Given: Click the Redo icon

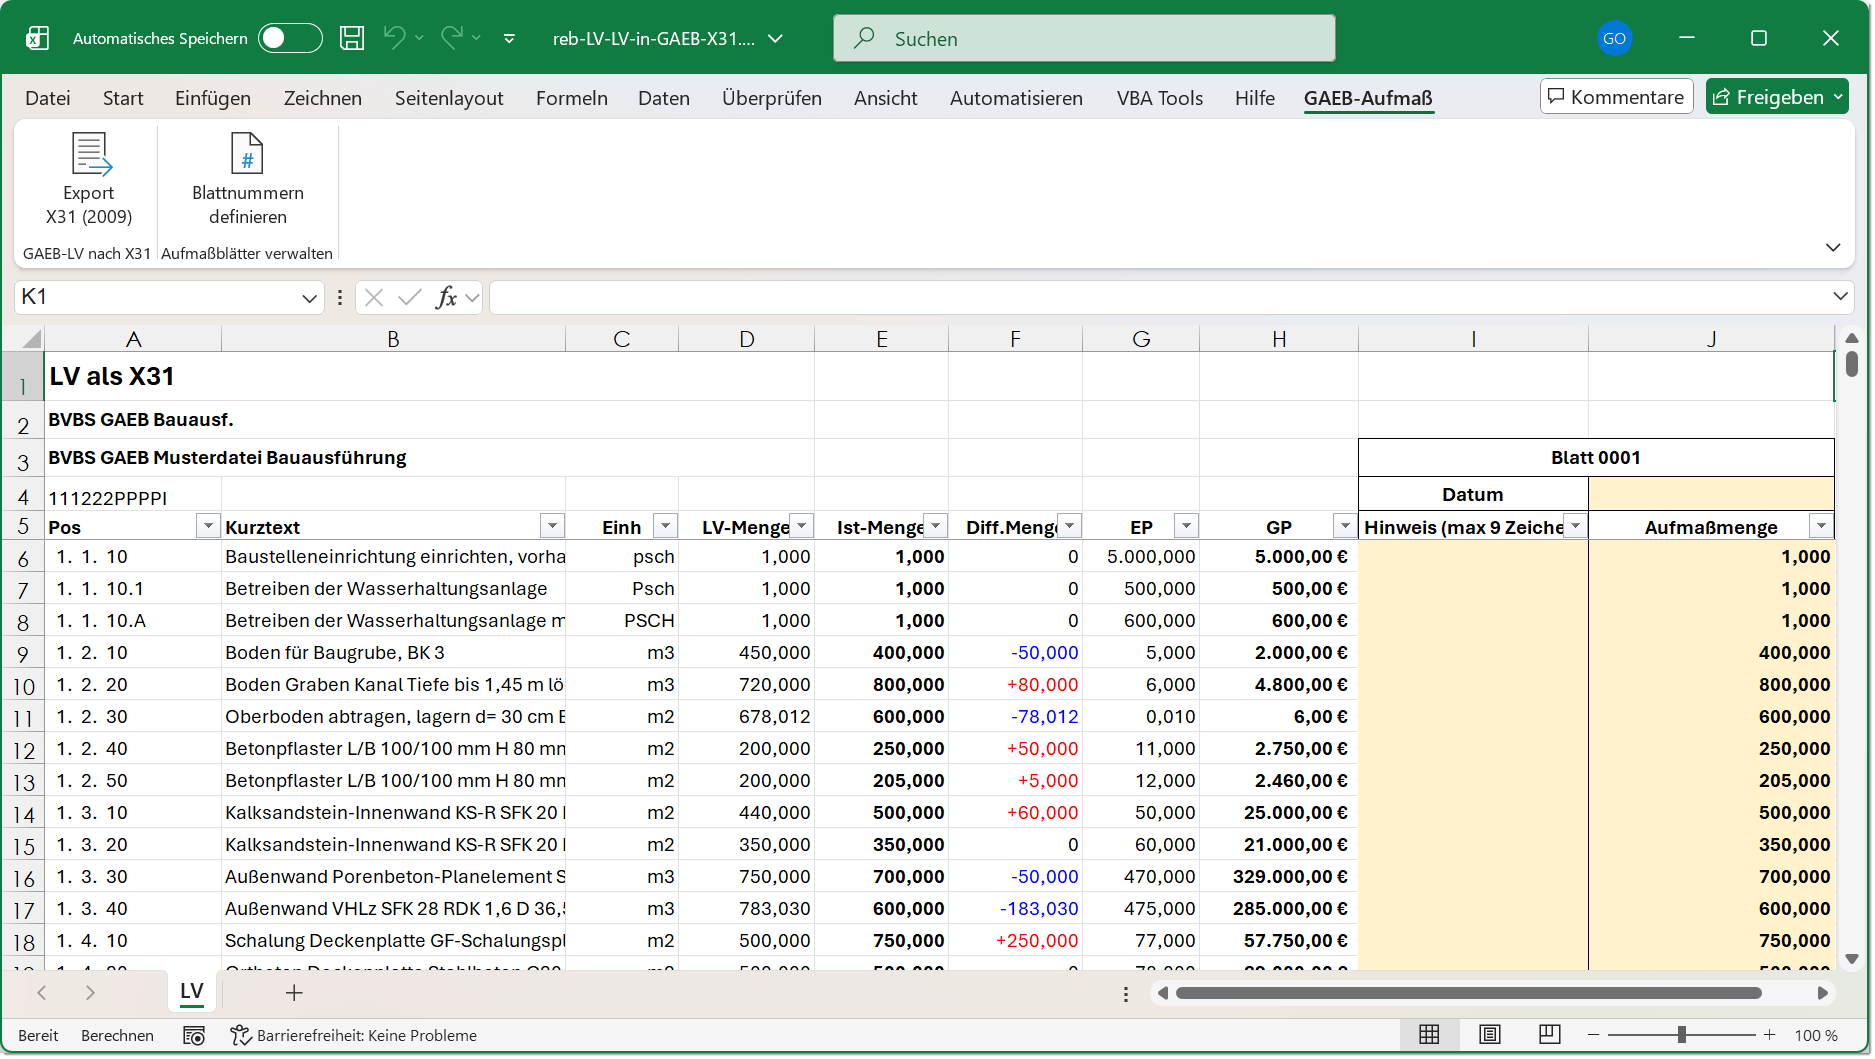Looking at the screenshot, I should 452,37.
